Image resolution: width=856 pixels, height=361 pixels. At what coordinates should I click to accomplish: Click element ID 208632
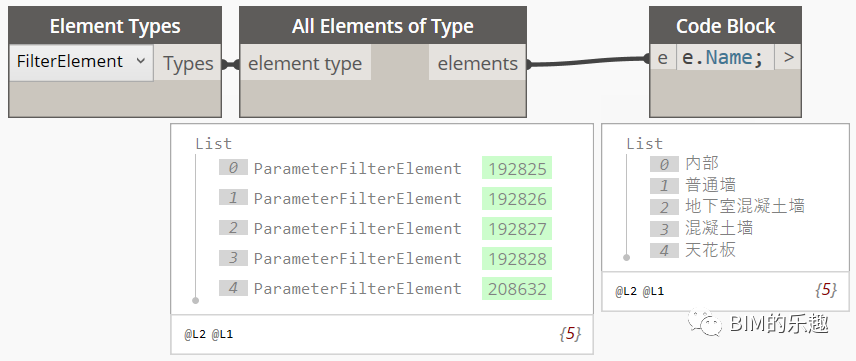coord(517,289)
